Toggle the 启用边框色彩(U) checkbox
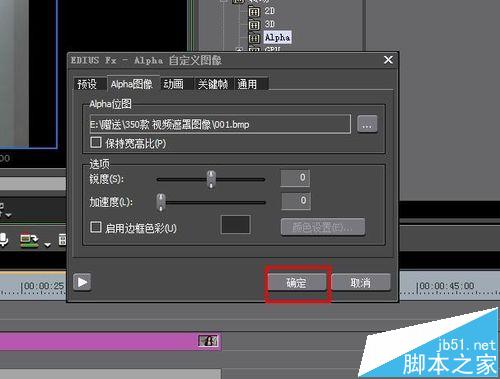Screen dimensions: 500x379 coord(96,227)
